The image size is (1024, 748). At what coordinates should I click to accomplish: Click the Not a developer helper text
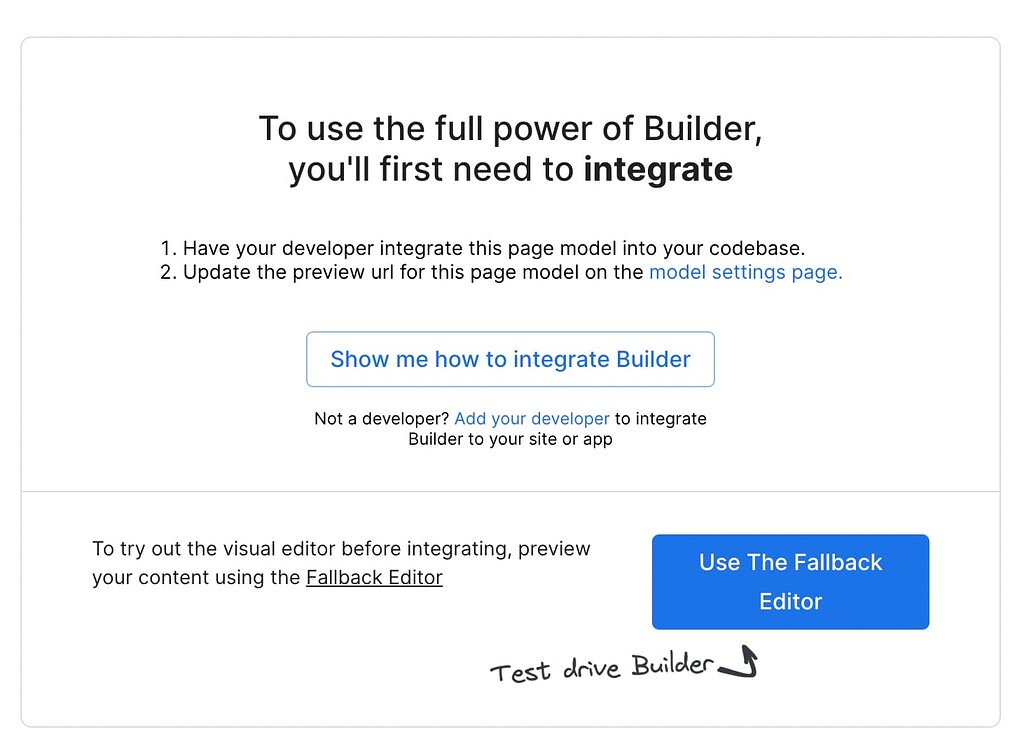tap(510, 428)
